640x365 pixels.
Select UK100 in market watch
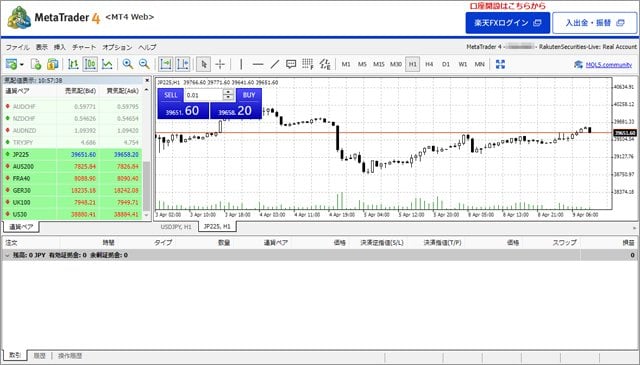click(x=72, y=203)
